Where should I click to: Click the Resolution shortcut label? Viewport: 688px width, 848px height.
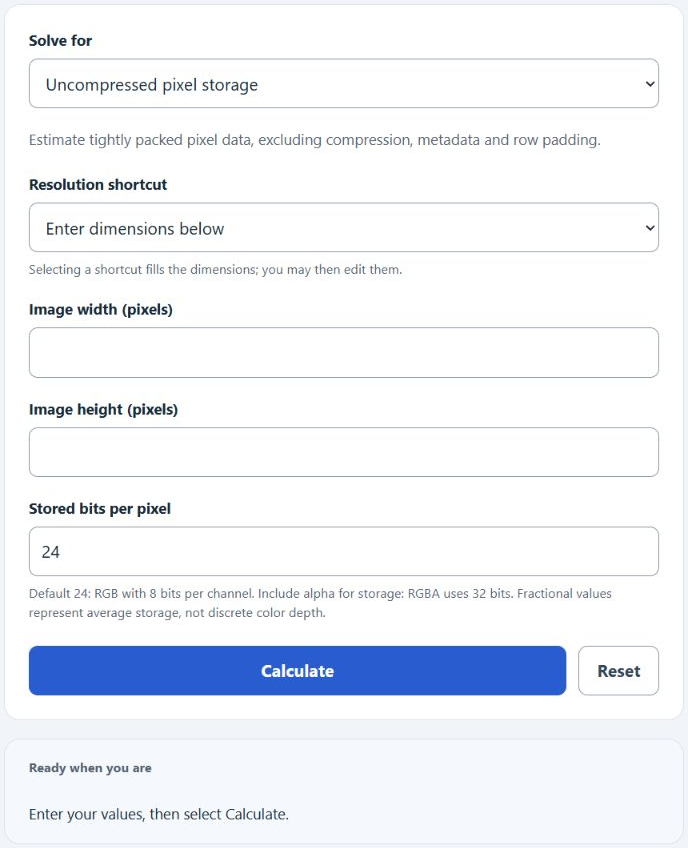[98, 184]
